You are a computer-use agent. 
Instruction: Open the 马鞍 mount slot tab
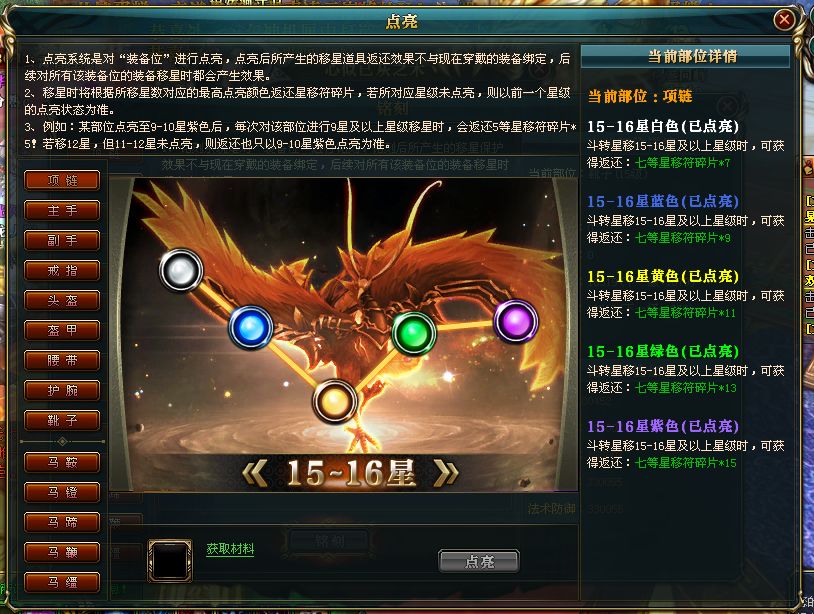click(x=62, y=462)
